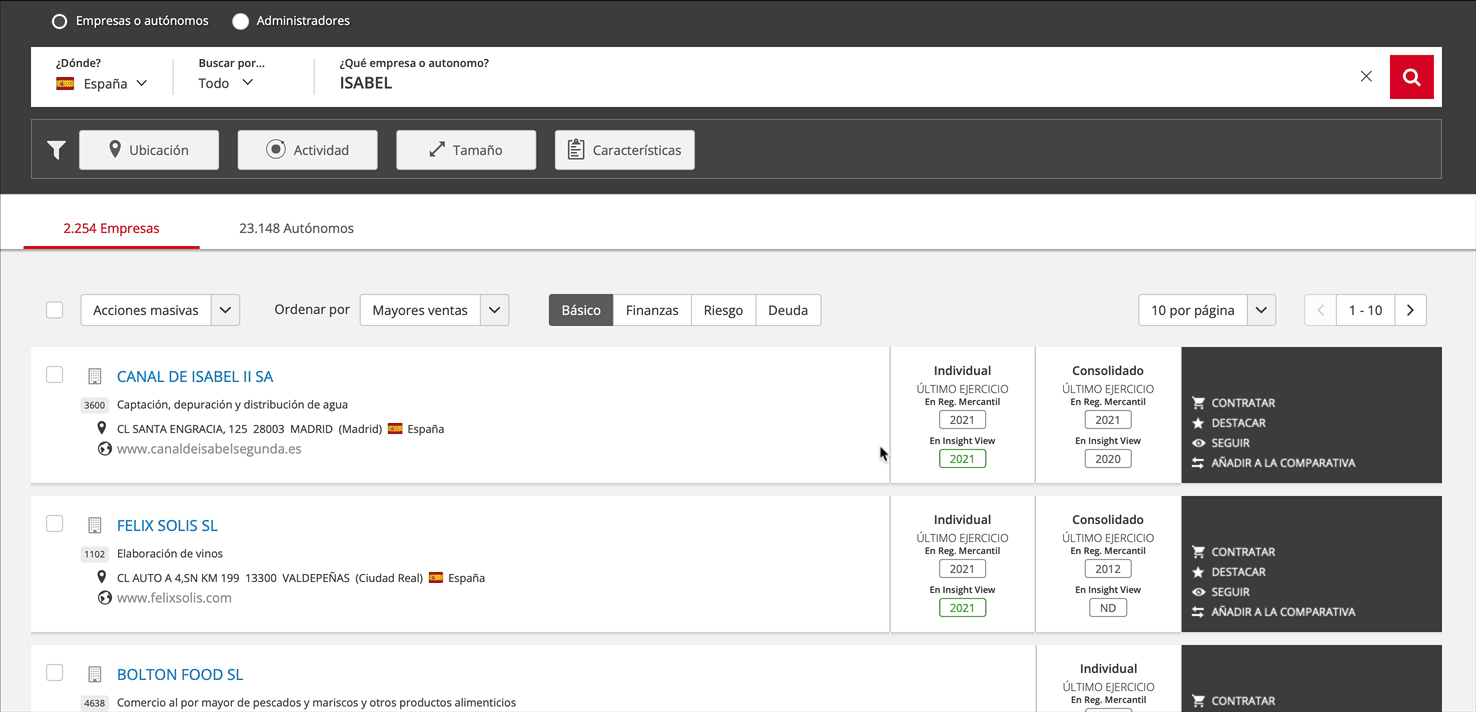1476x712 pixels.
Task: Click the red magnifier search icon
Action: point(1411,76)
